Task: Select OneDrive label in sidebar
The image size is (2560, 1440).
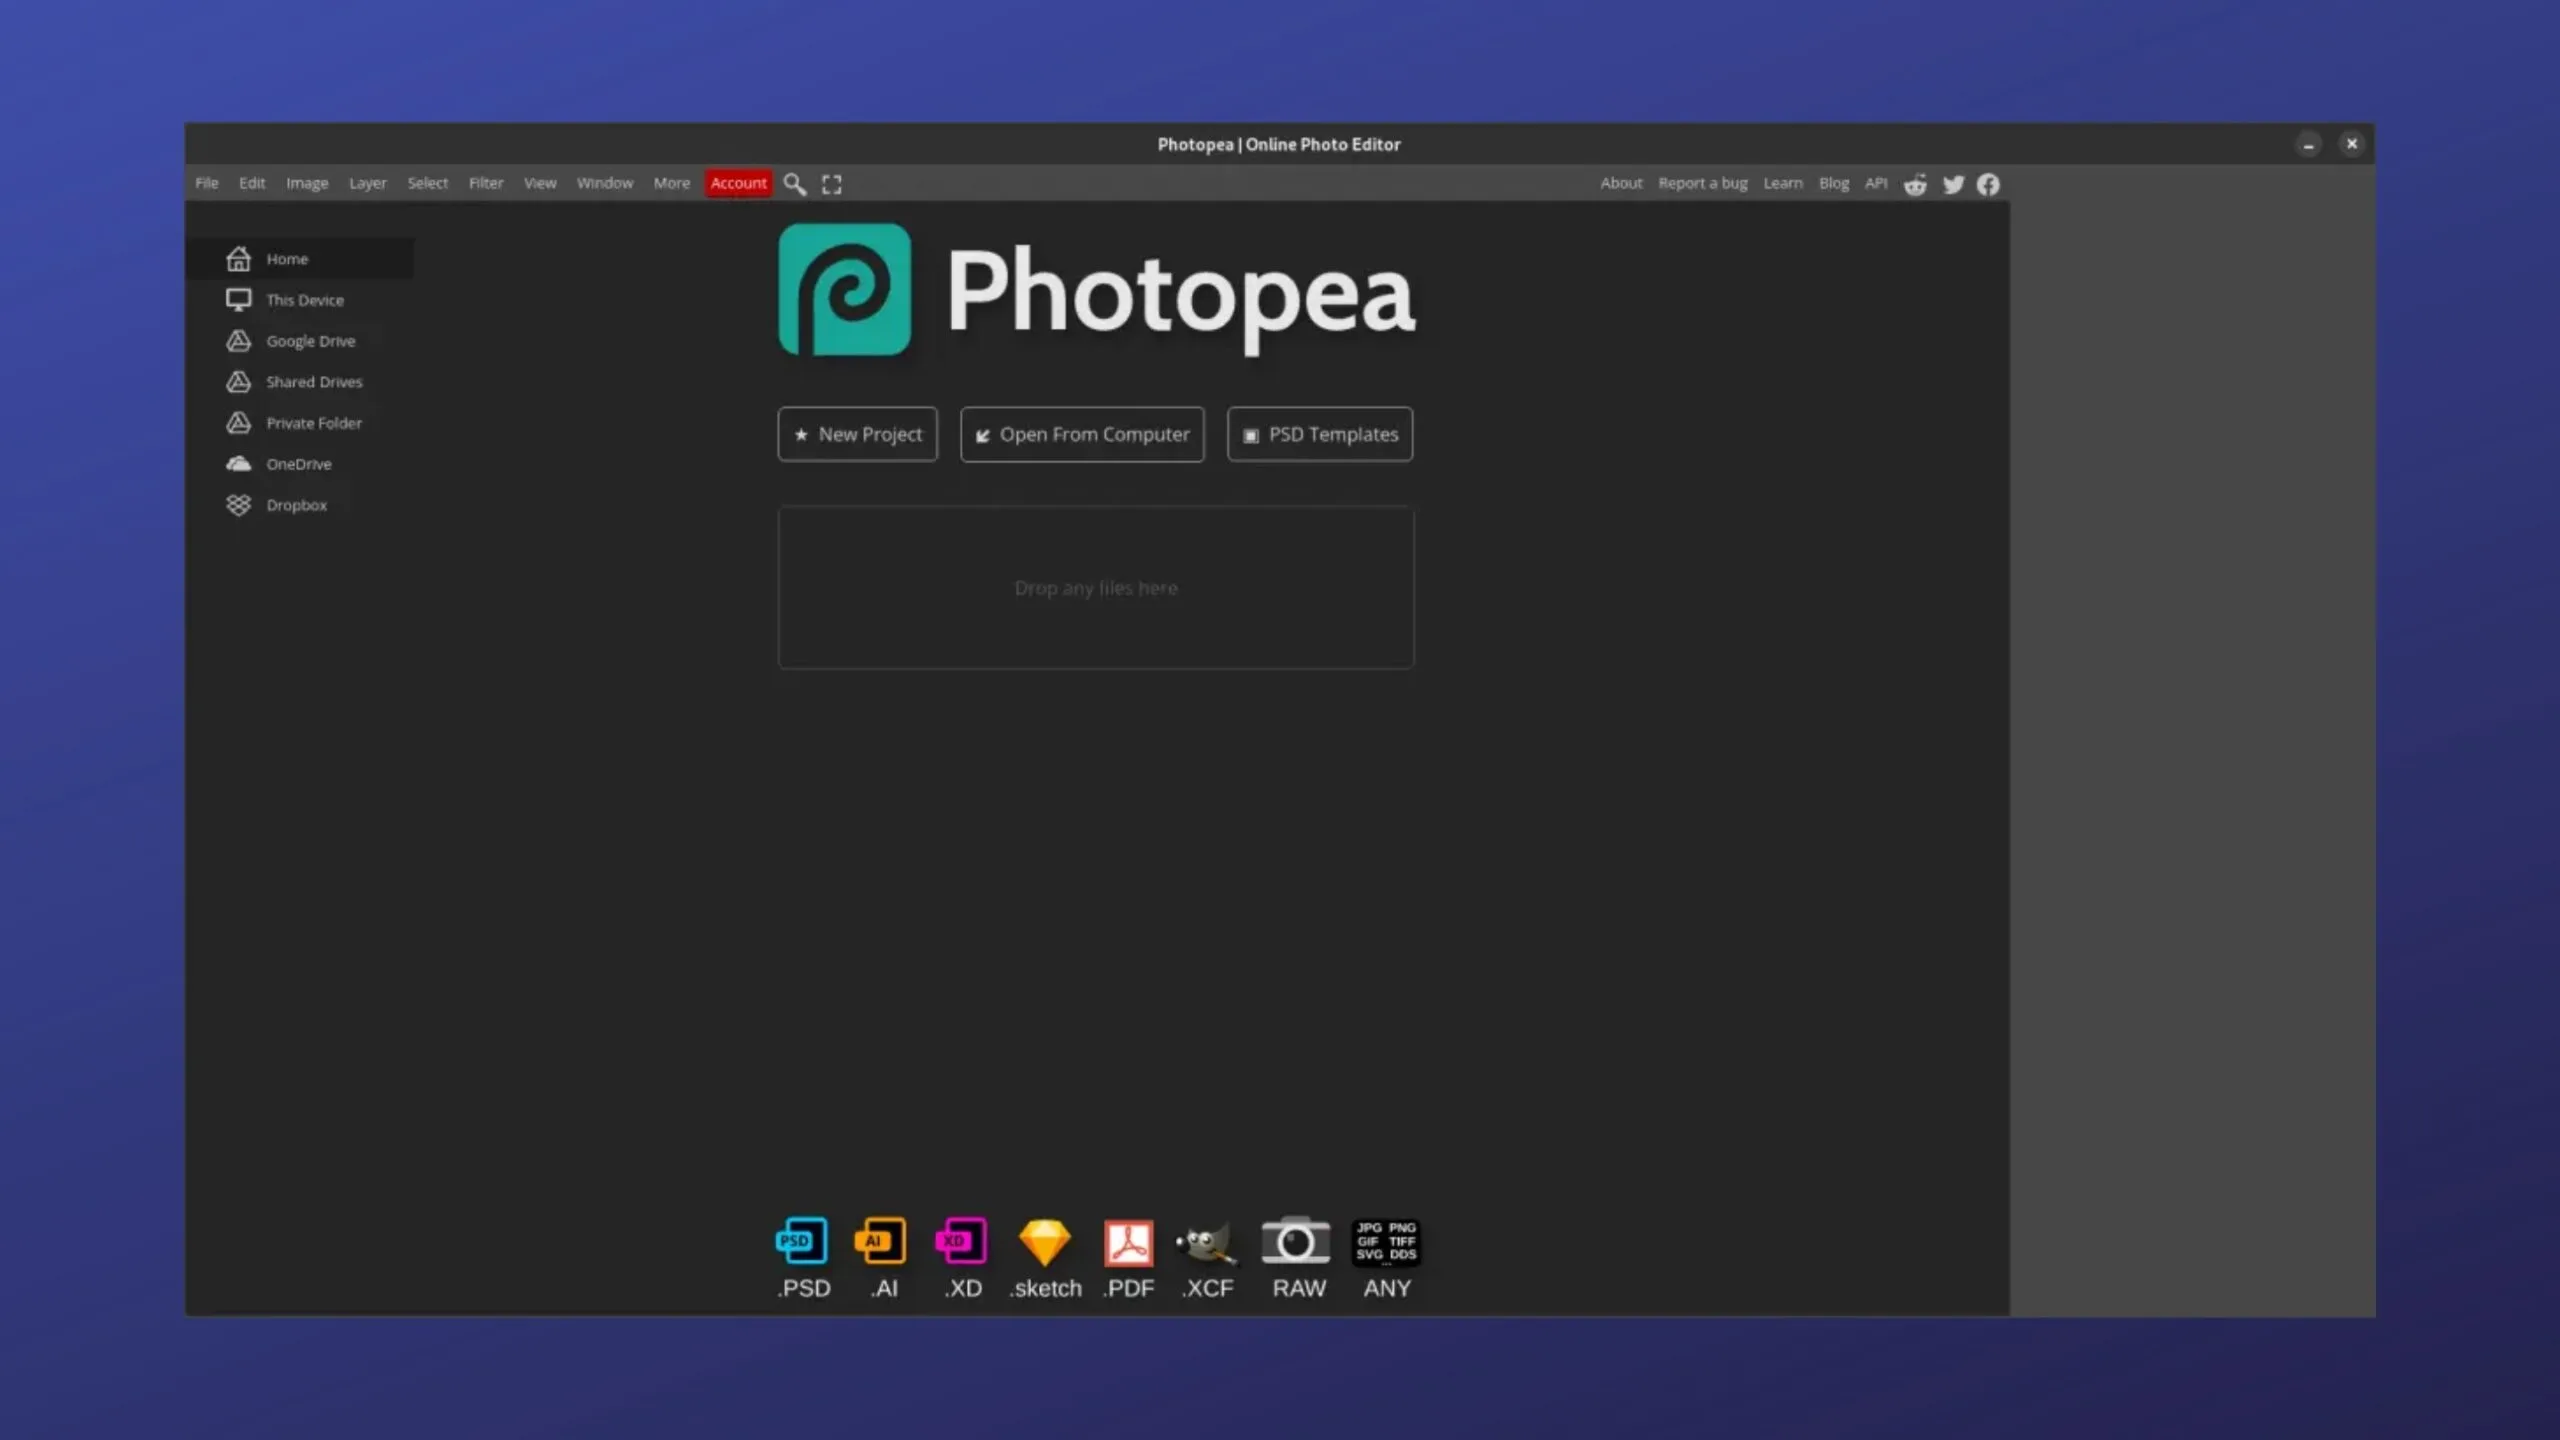Action: [299, 464]
